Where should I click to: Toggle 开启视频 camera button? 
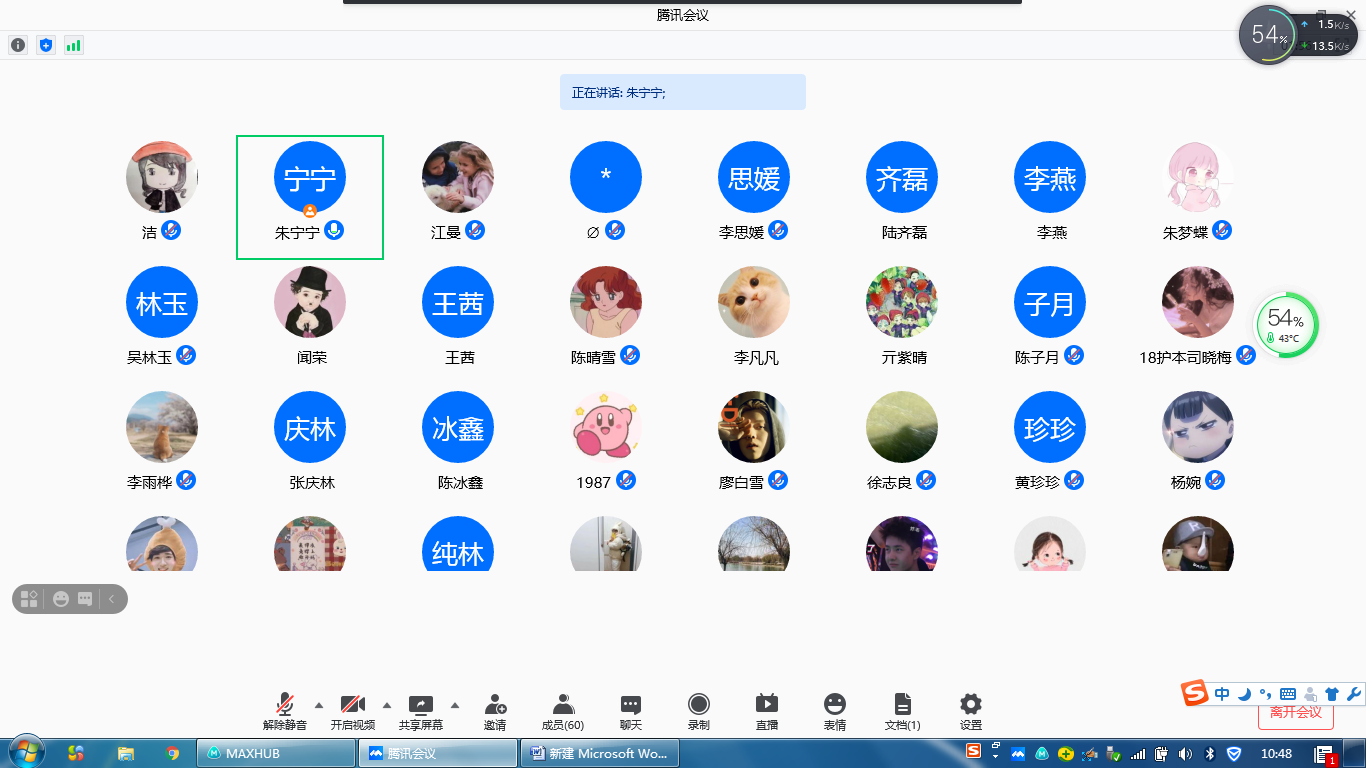pyautogui.click(x=352, y=711)
